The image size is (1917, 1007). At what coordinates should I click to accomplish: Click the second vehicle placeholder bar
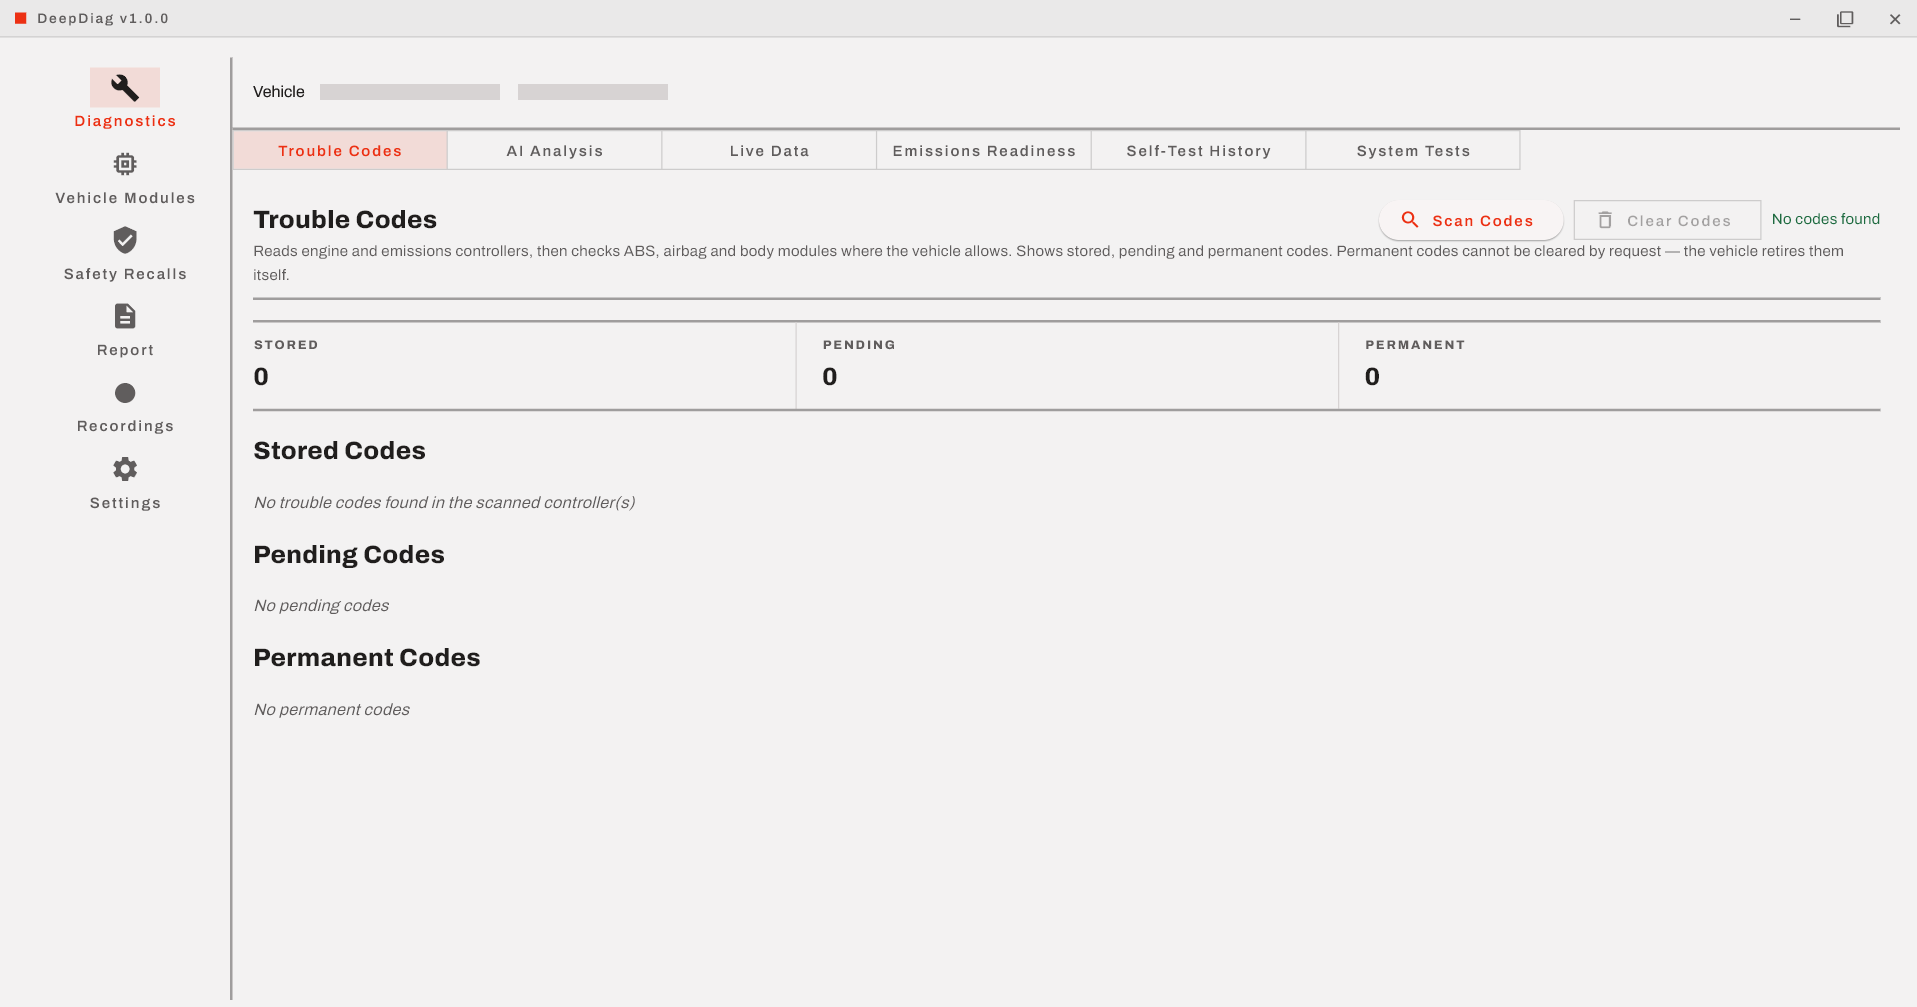coord(593,92)
